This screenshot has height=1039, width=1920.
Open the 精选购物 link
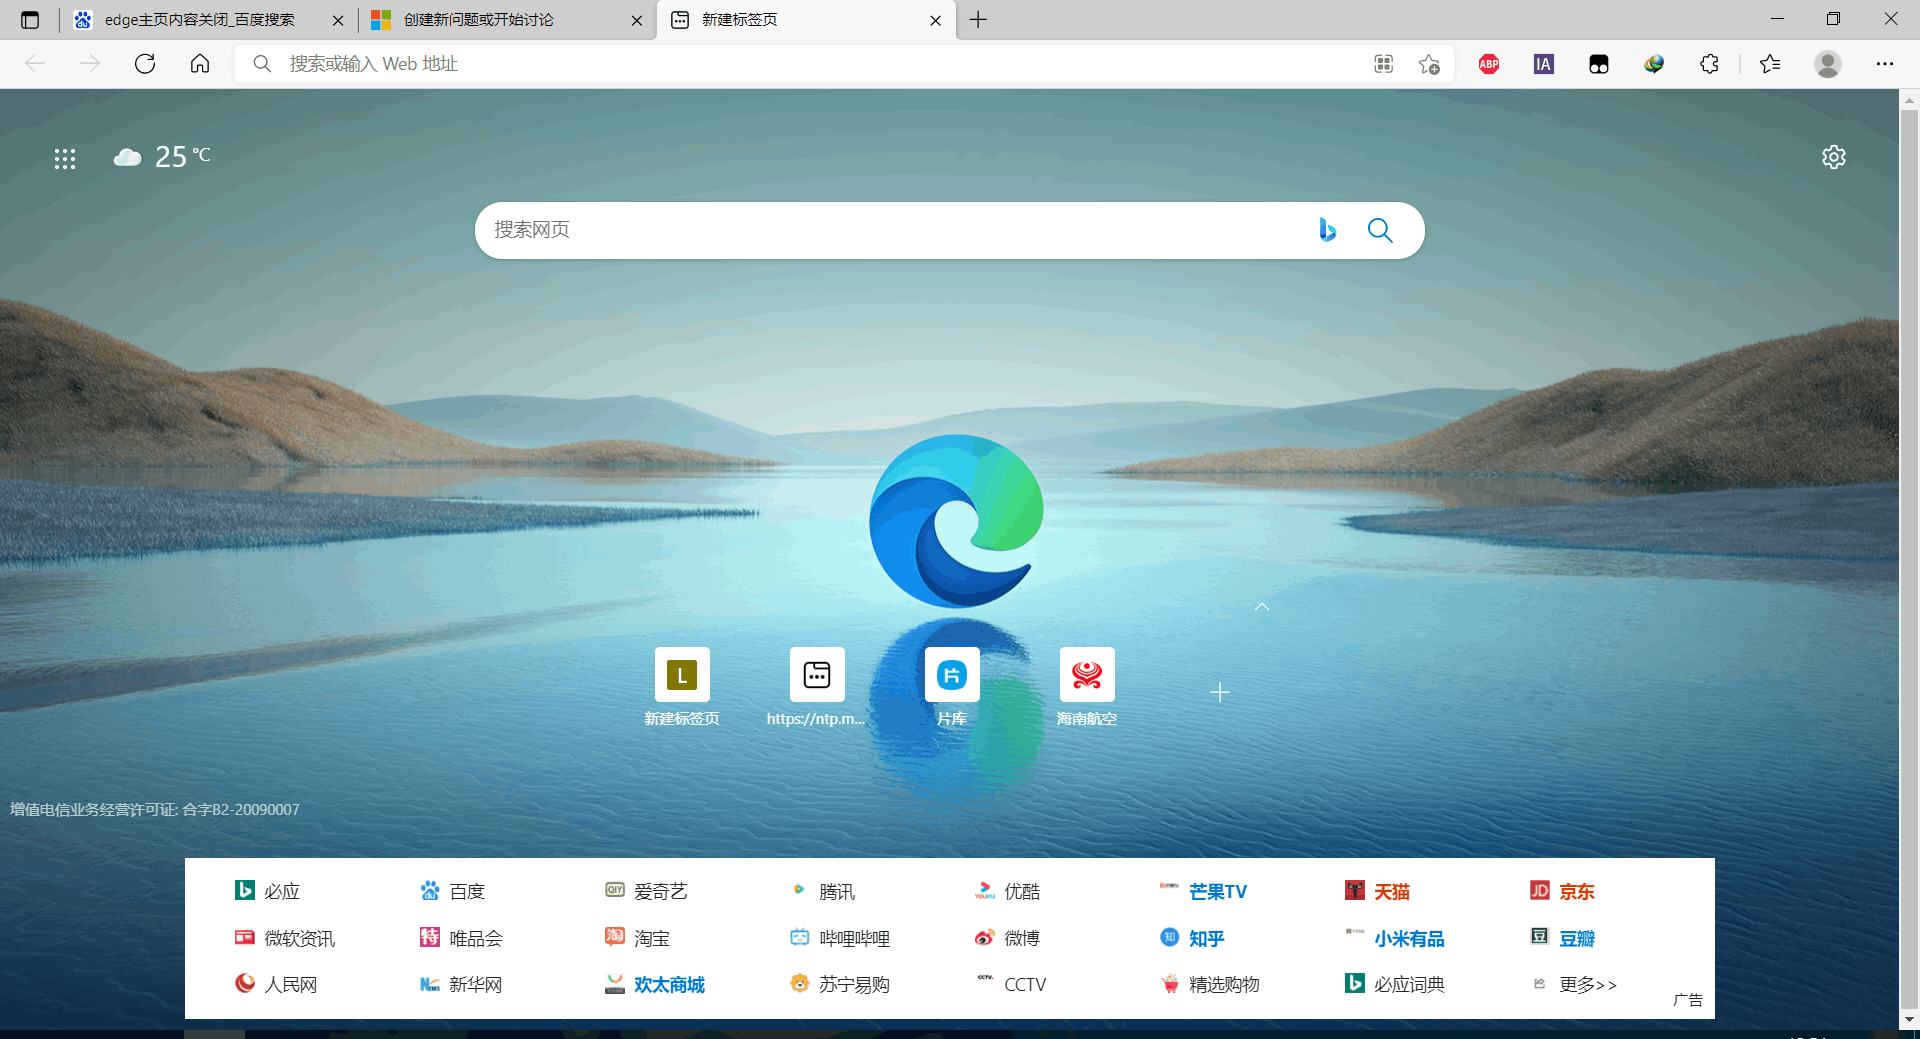pyautogui.click(x=1210, y=984)
